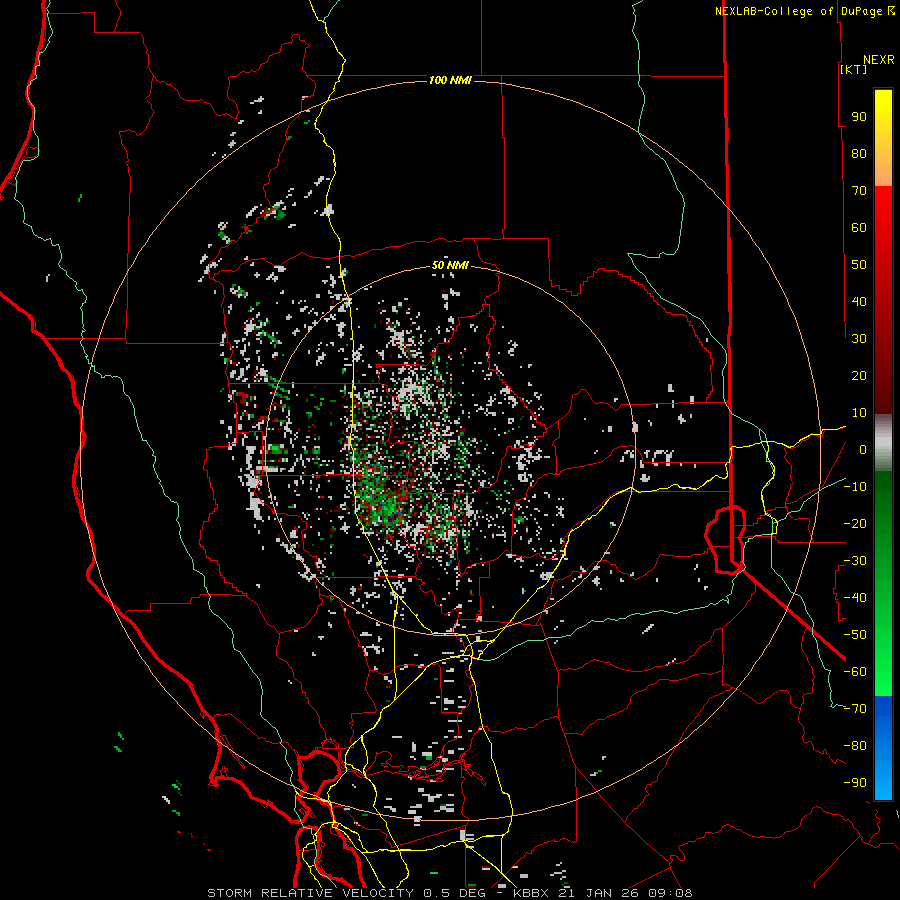This screenshot has width=900, height=900.
Task: Click the 21 JAN 26 date text
Action: (598, 893)
